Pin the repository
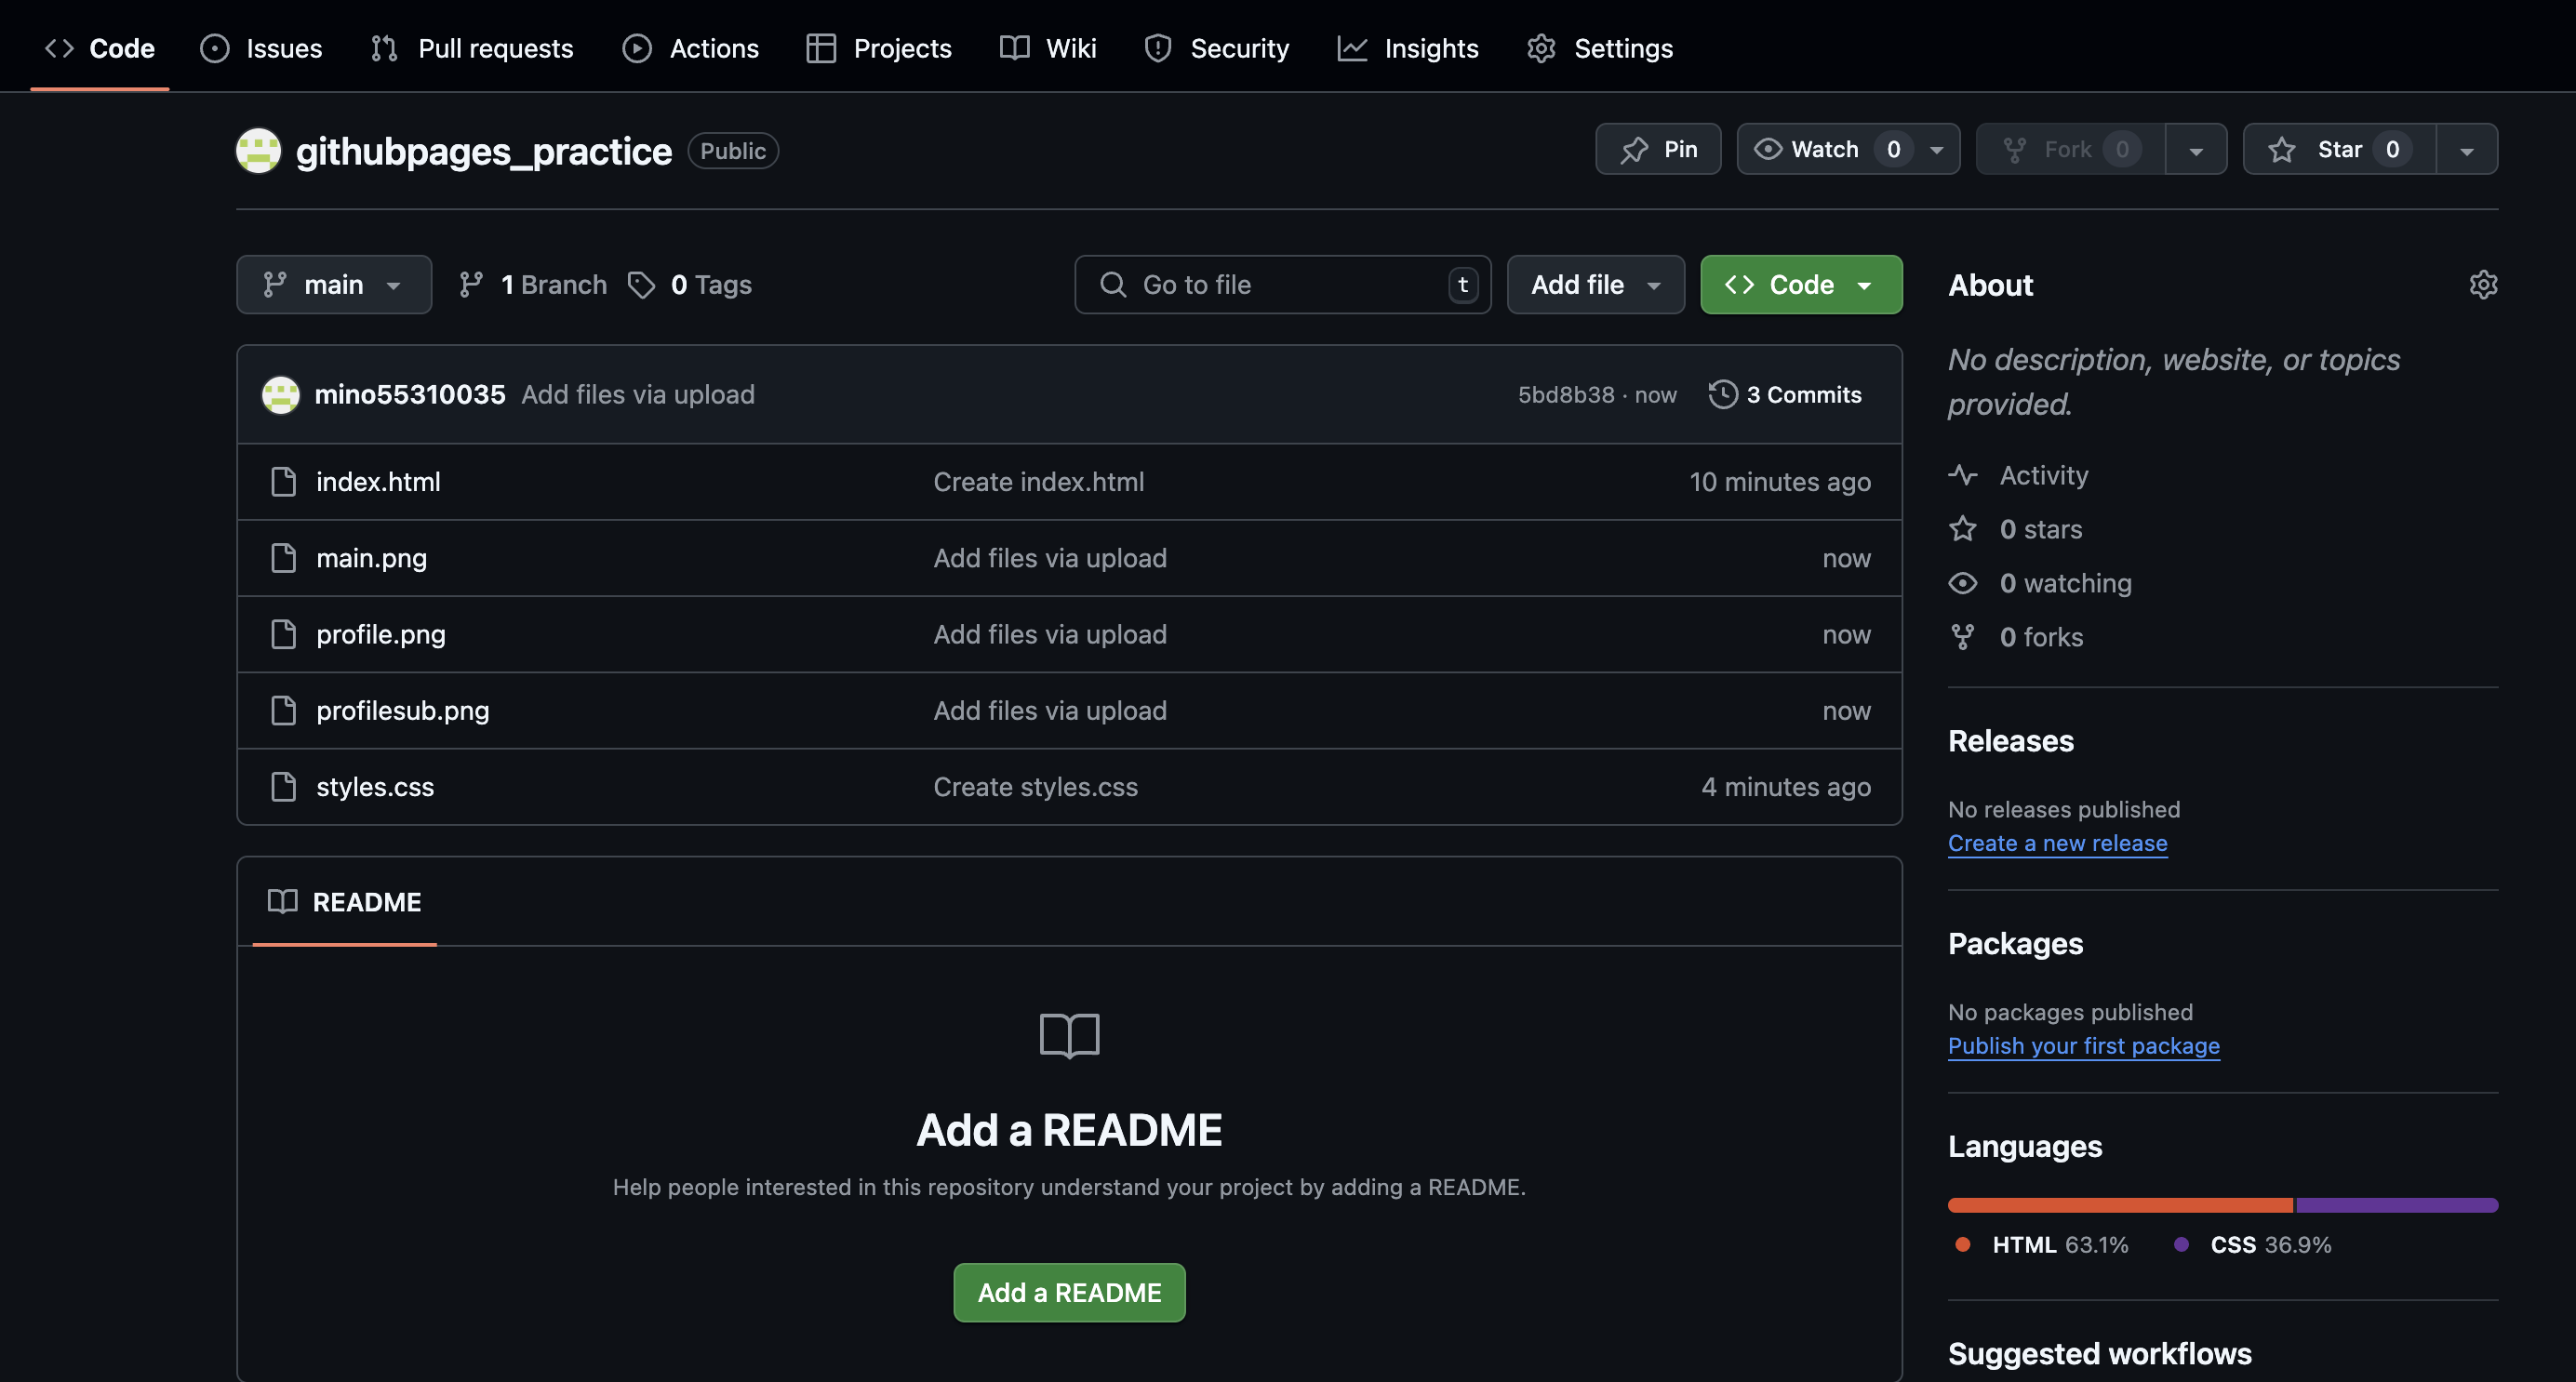The height and width of the screenshot is (1382, 2576). (1657, 149)
